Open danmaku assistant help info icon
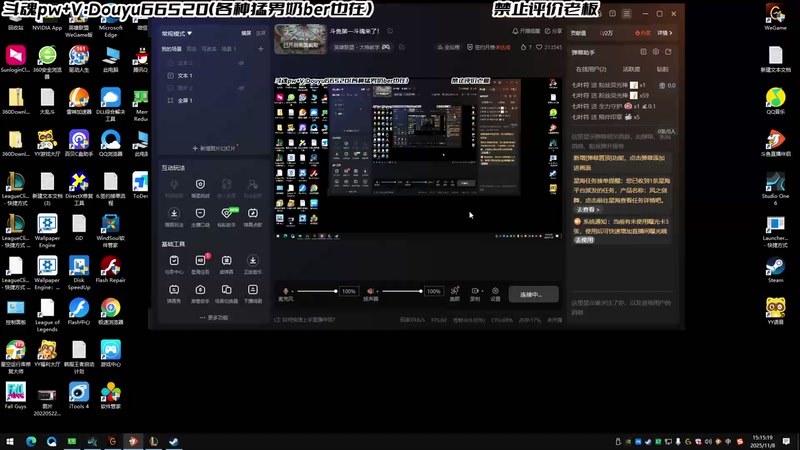800x450 pixels. 643,52
